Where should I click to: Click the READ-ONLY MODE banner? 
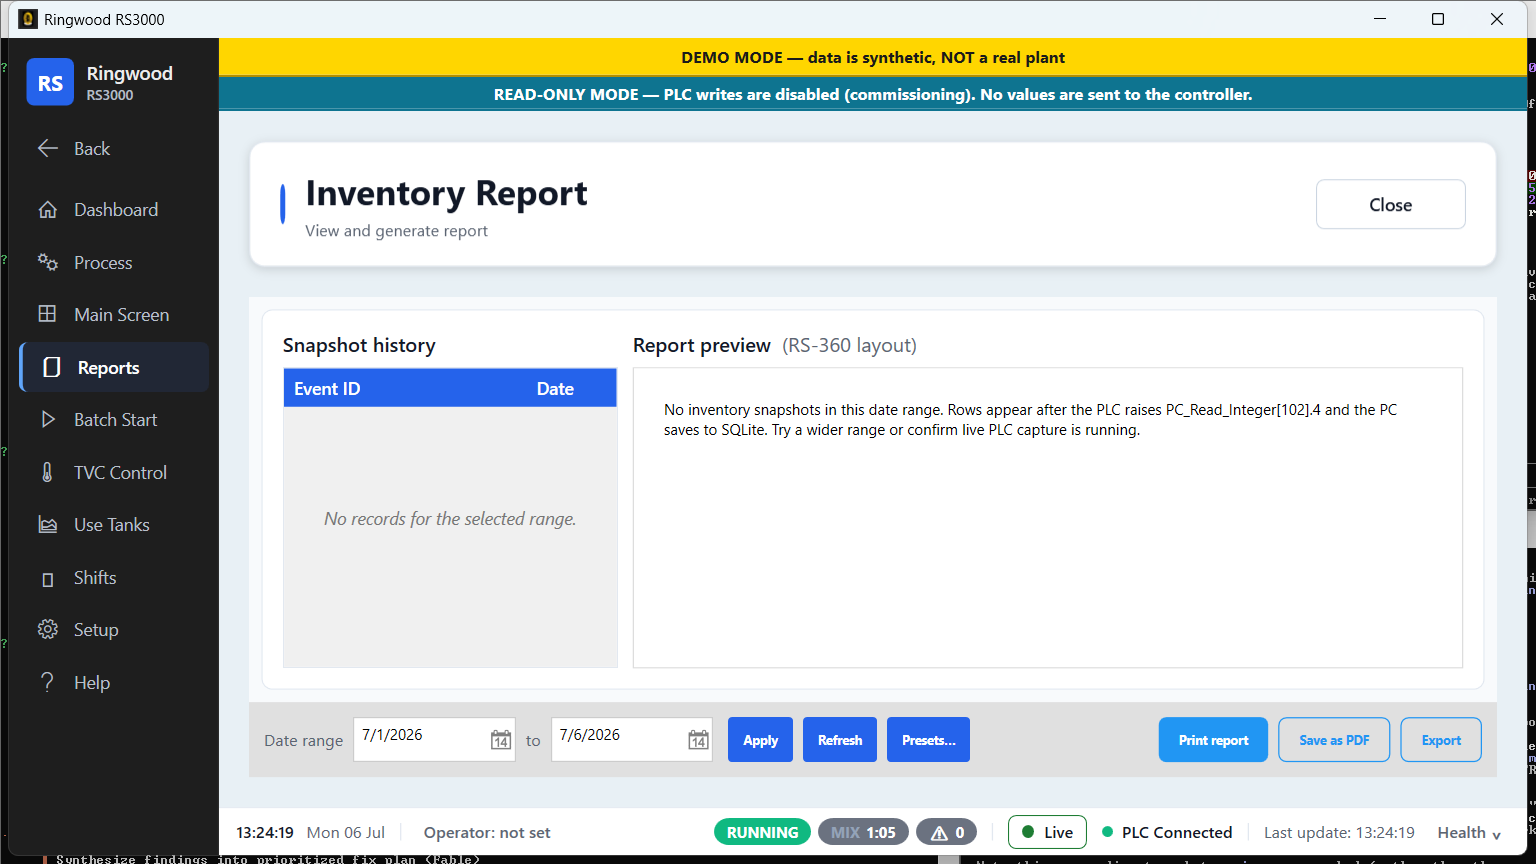(873, 94)
